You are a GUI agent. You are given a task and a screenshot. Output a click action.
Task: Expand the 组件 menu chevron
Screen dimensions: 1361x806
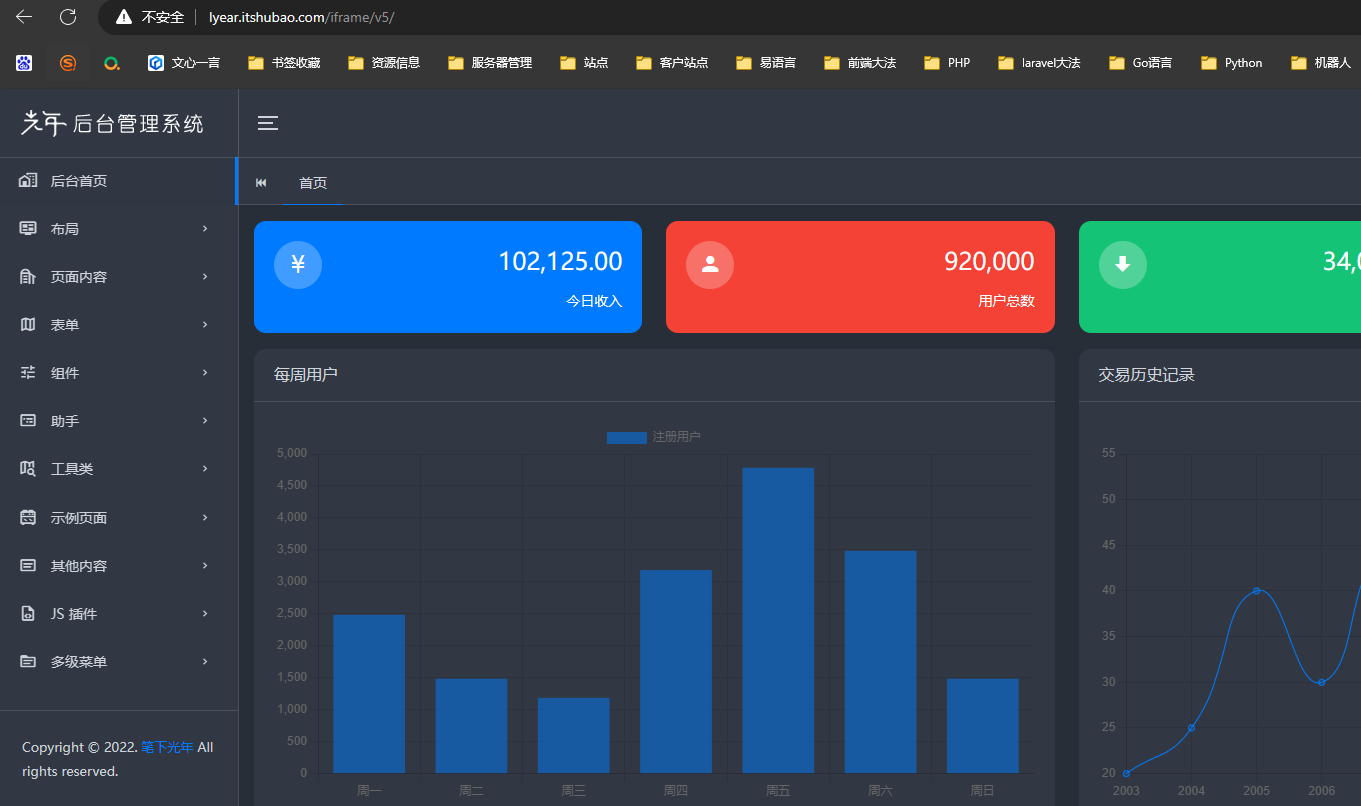click(205, 372)
